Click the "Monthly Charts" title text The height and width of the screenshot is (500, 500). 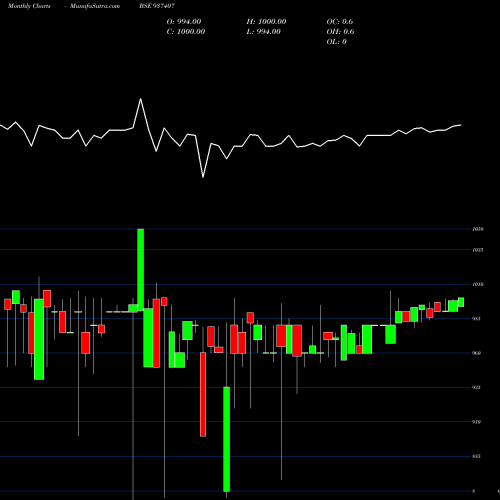(29, 6)
